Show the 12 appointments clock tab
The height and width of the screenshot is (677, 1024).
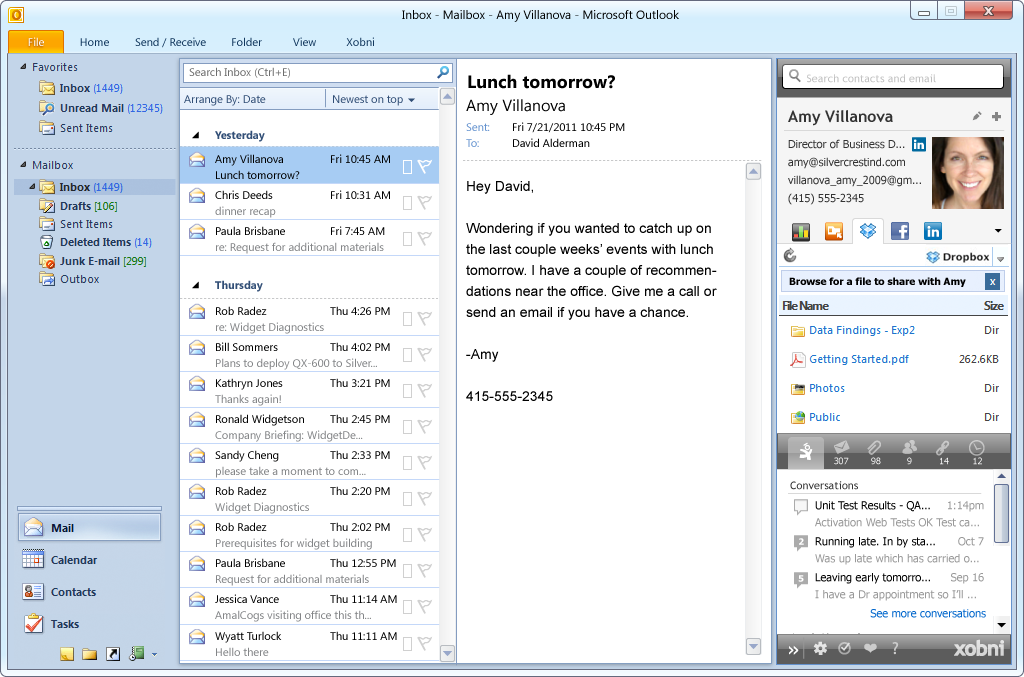(x=977, y=452)
